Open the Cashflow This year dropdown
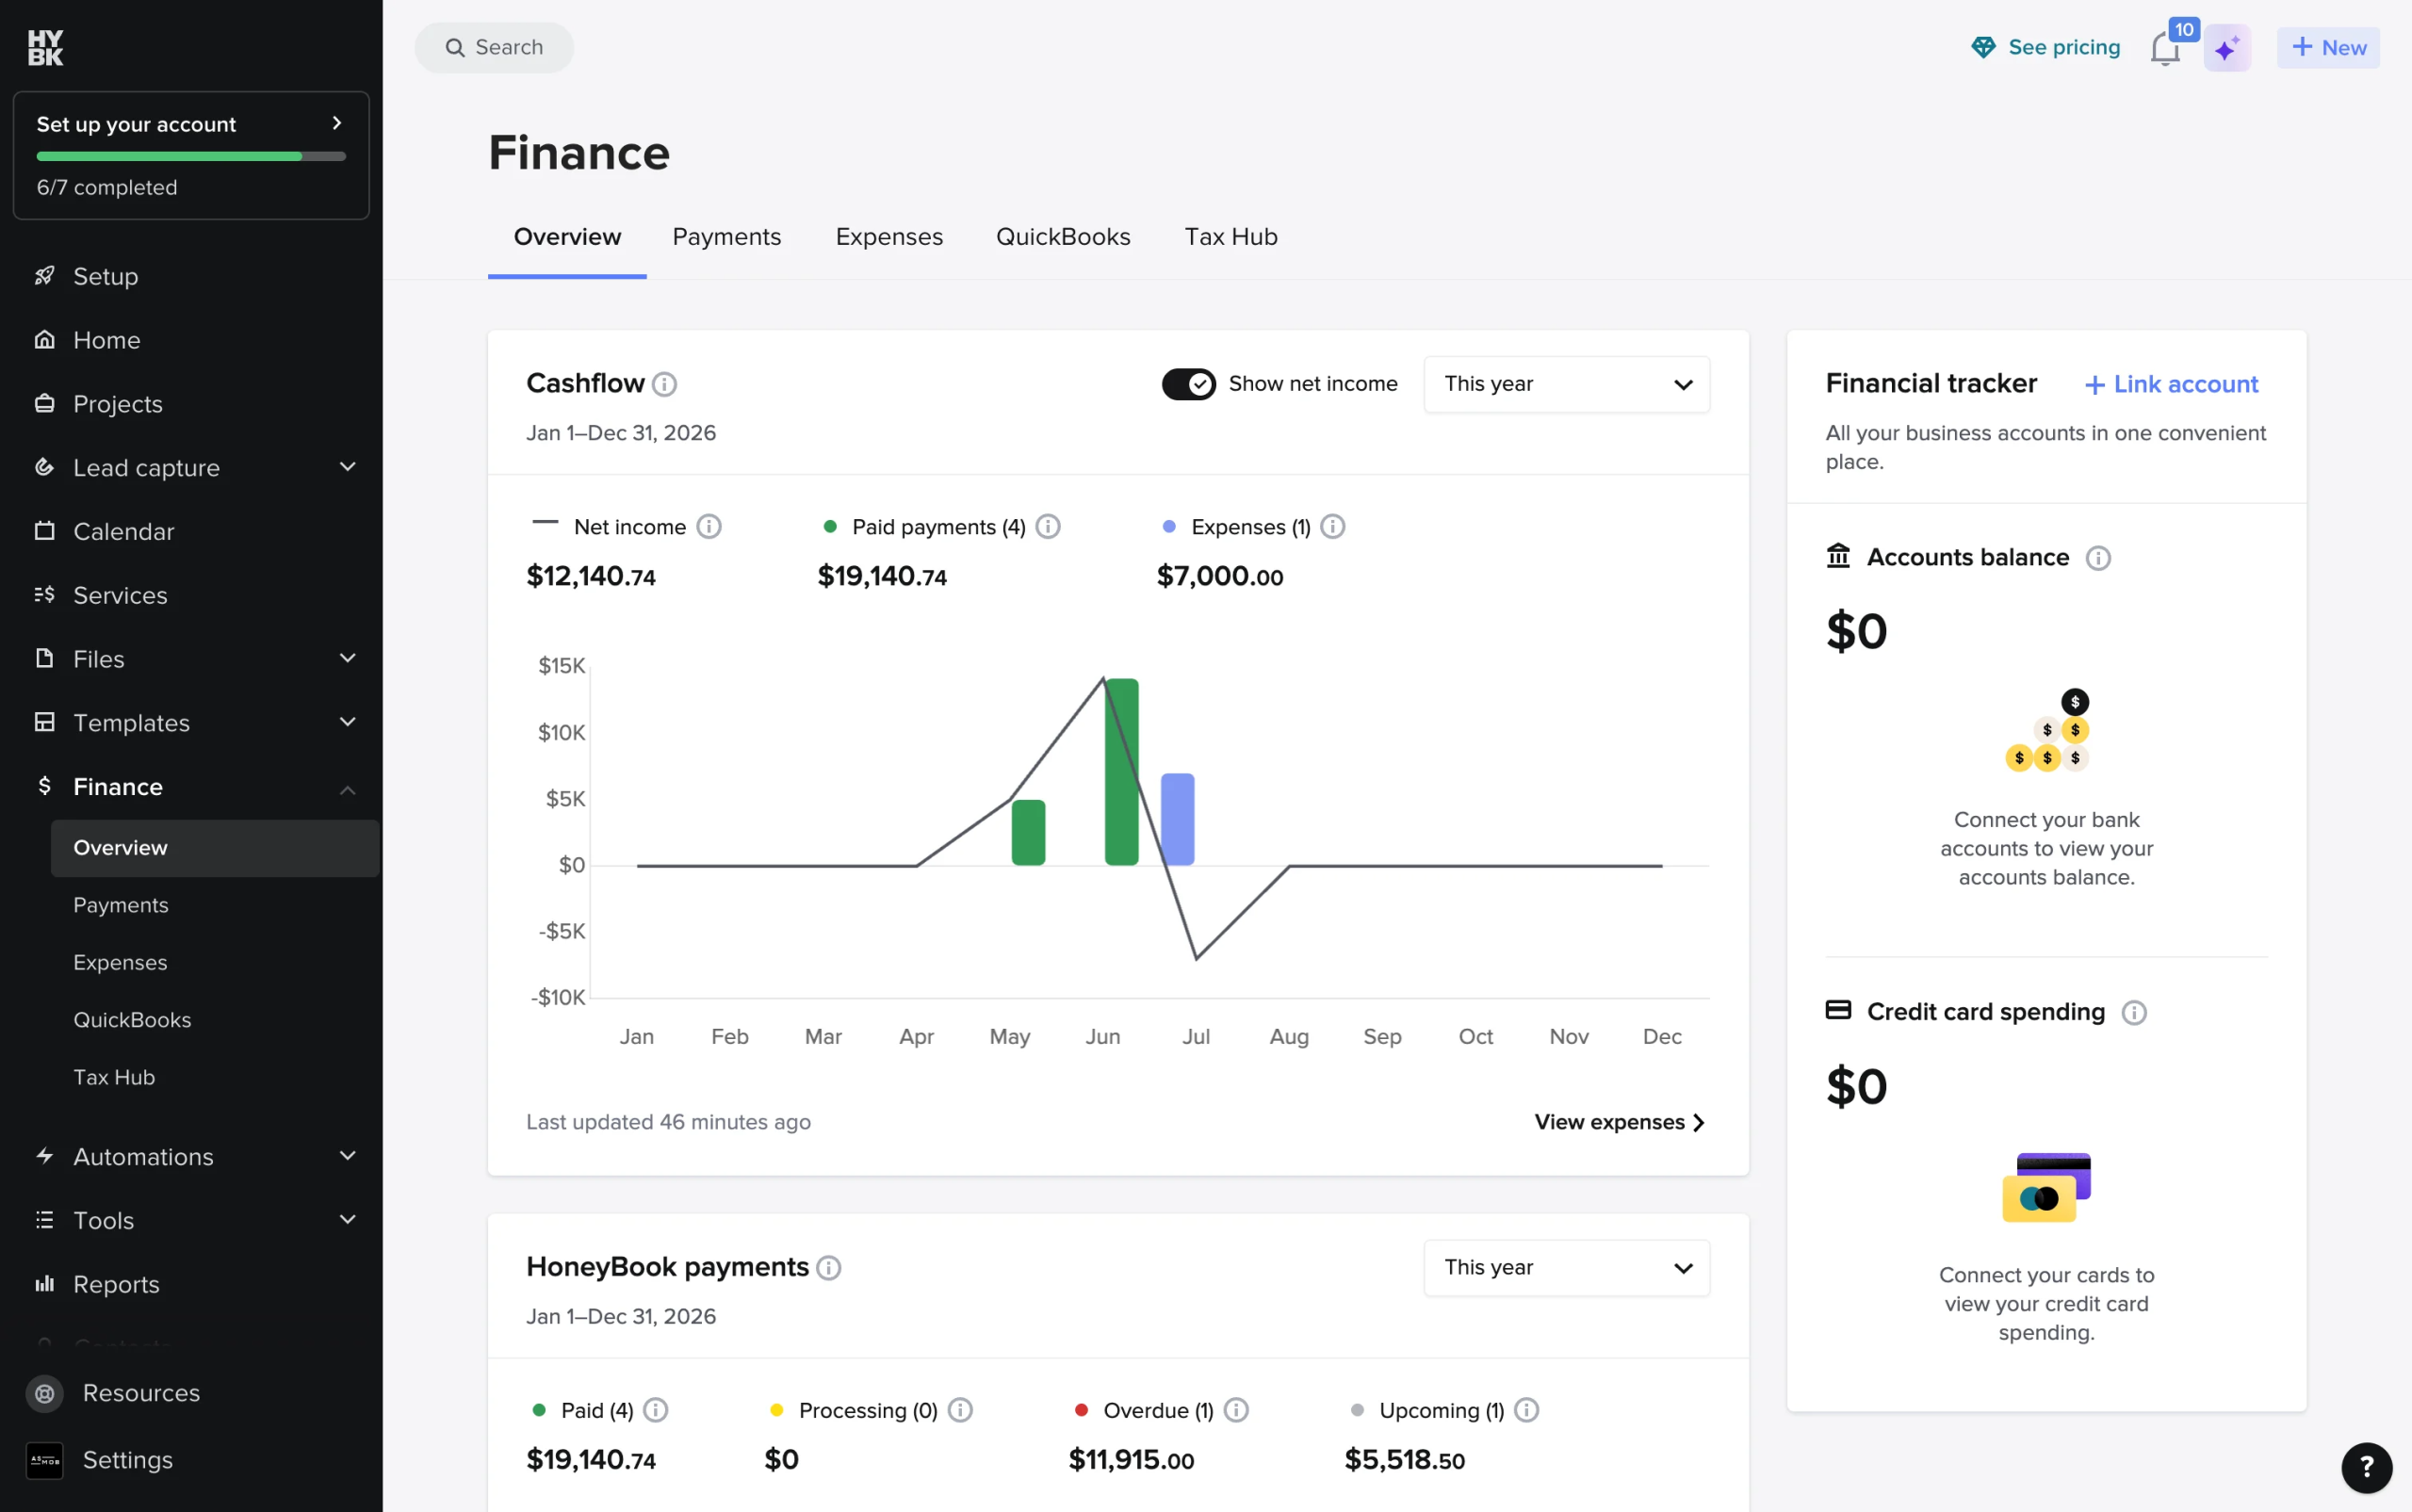 tap(1567, 384)
